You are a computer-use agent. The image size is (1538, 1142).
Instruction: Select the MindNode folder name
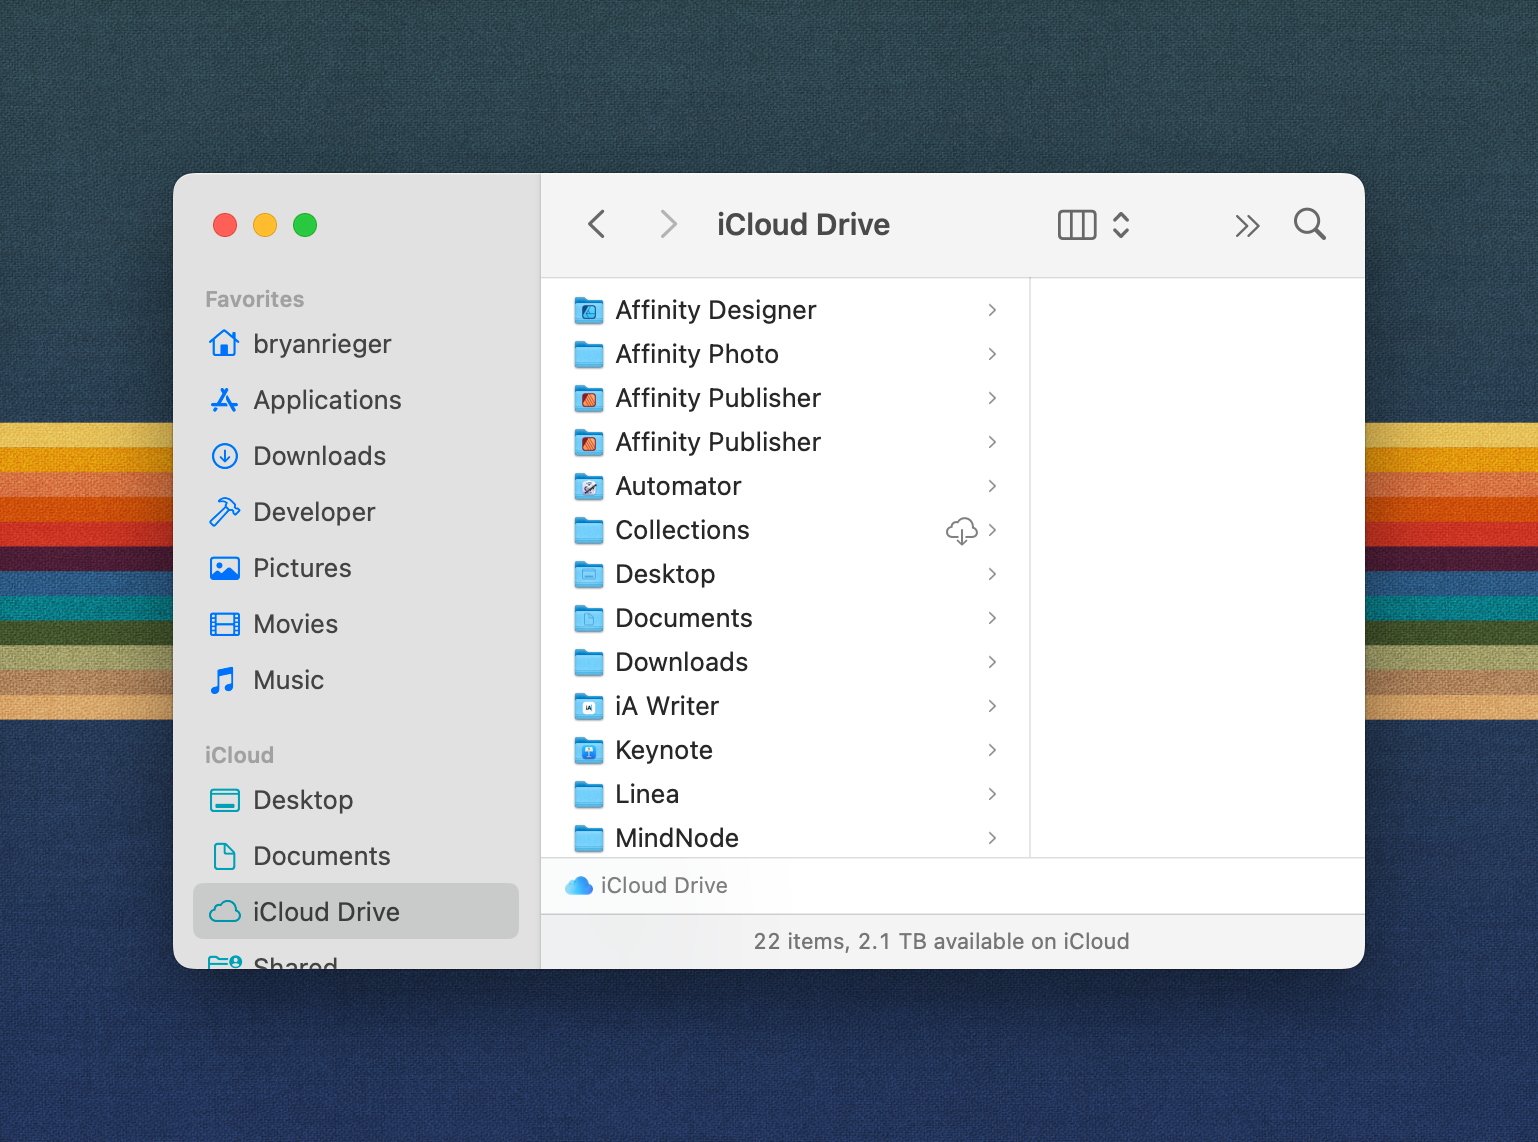pyautogui.click(x=677, y=838)
